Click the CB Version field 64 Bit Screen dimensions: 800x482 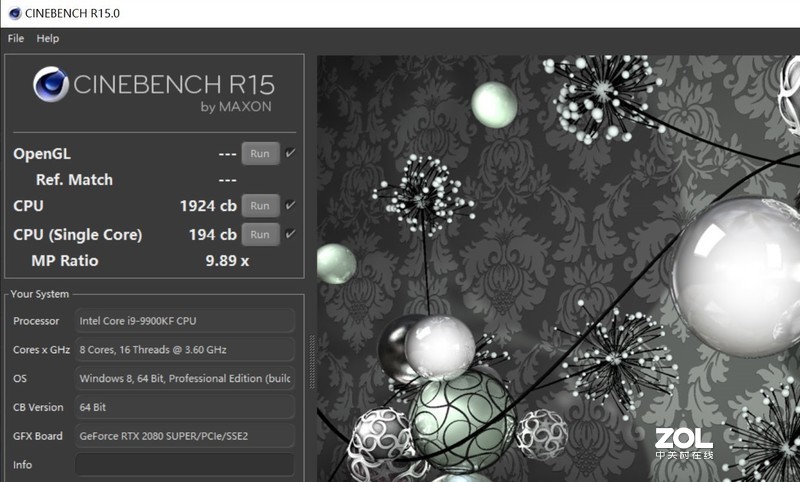185,407
